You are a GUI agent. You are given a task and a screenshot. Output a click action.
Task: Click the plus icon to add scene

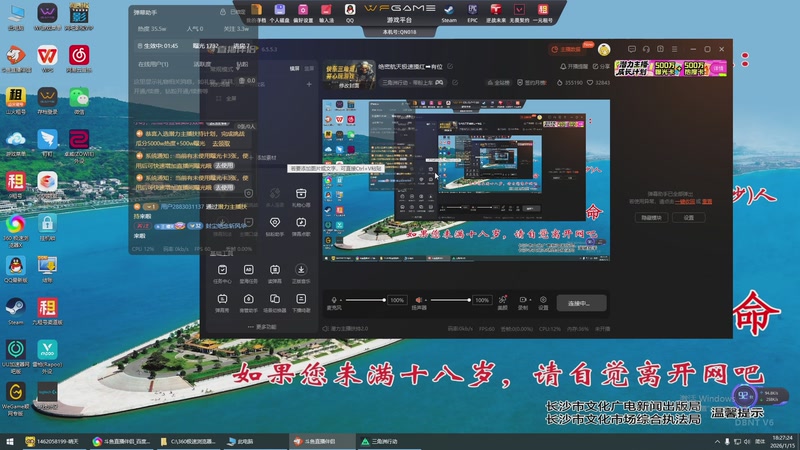(x=309, y=84)
